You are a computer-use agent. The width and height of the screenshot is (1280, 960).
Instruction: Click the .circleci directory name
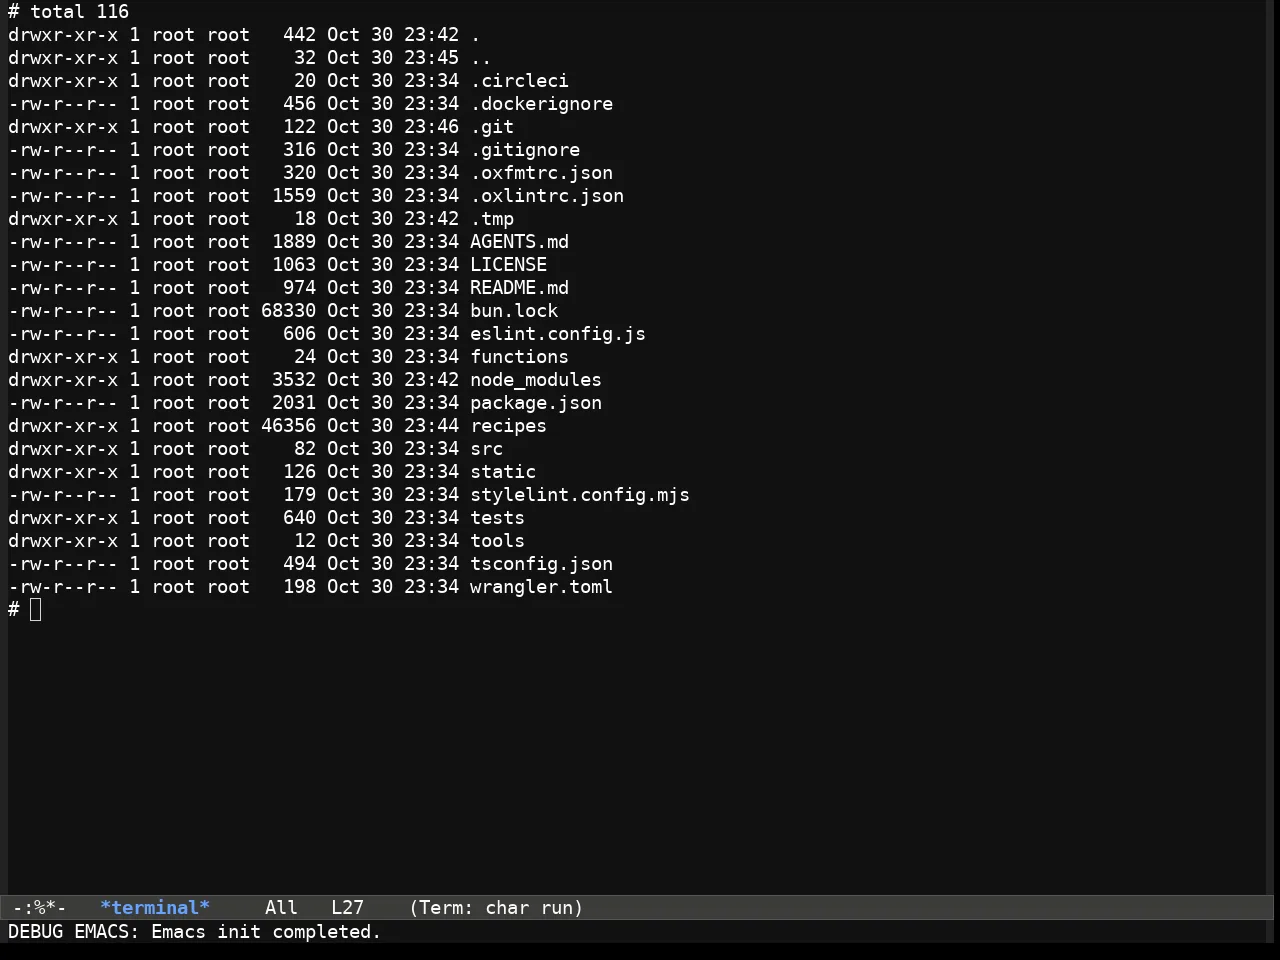519,81
